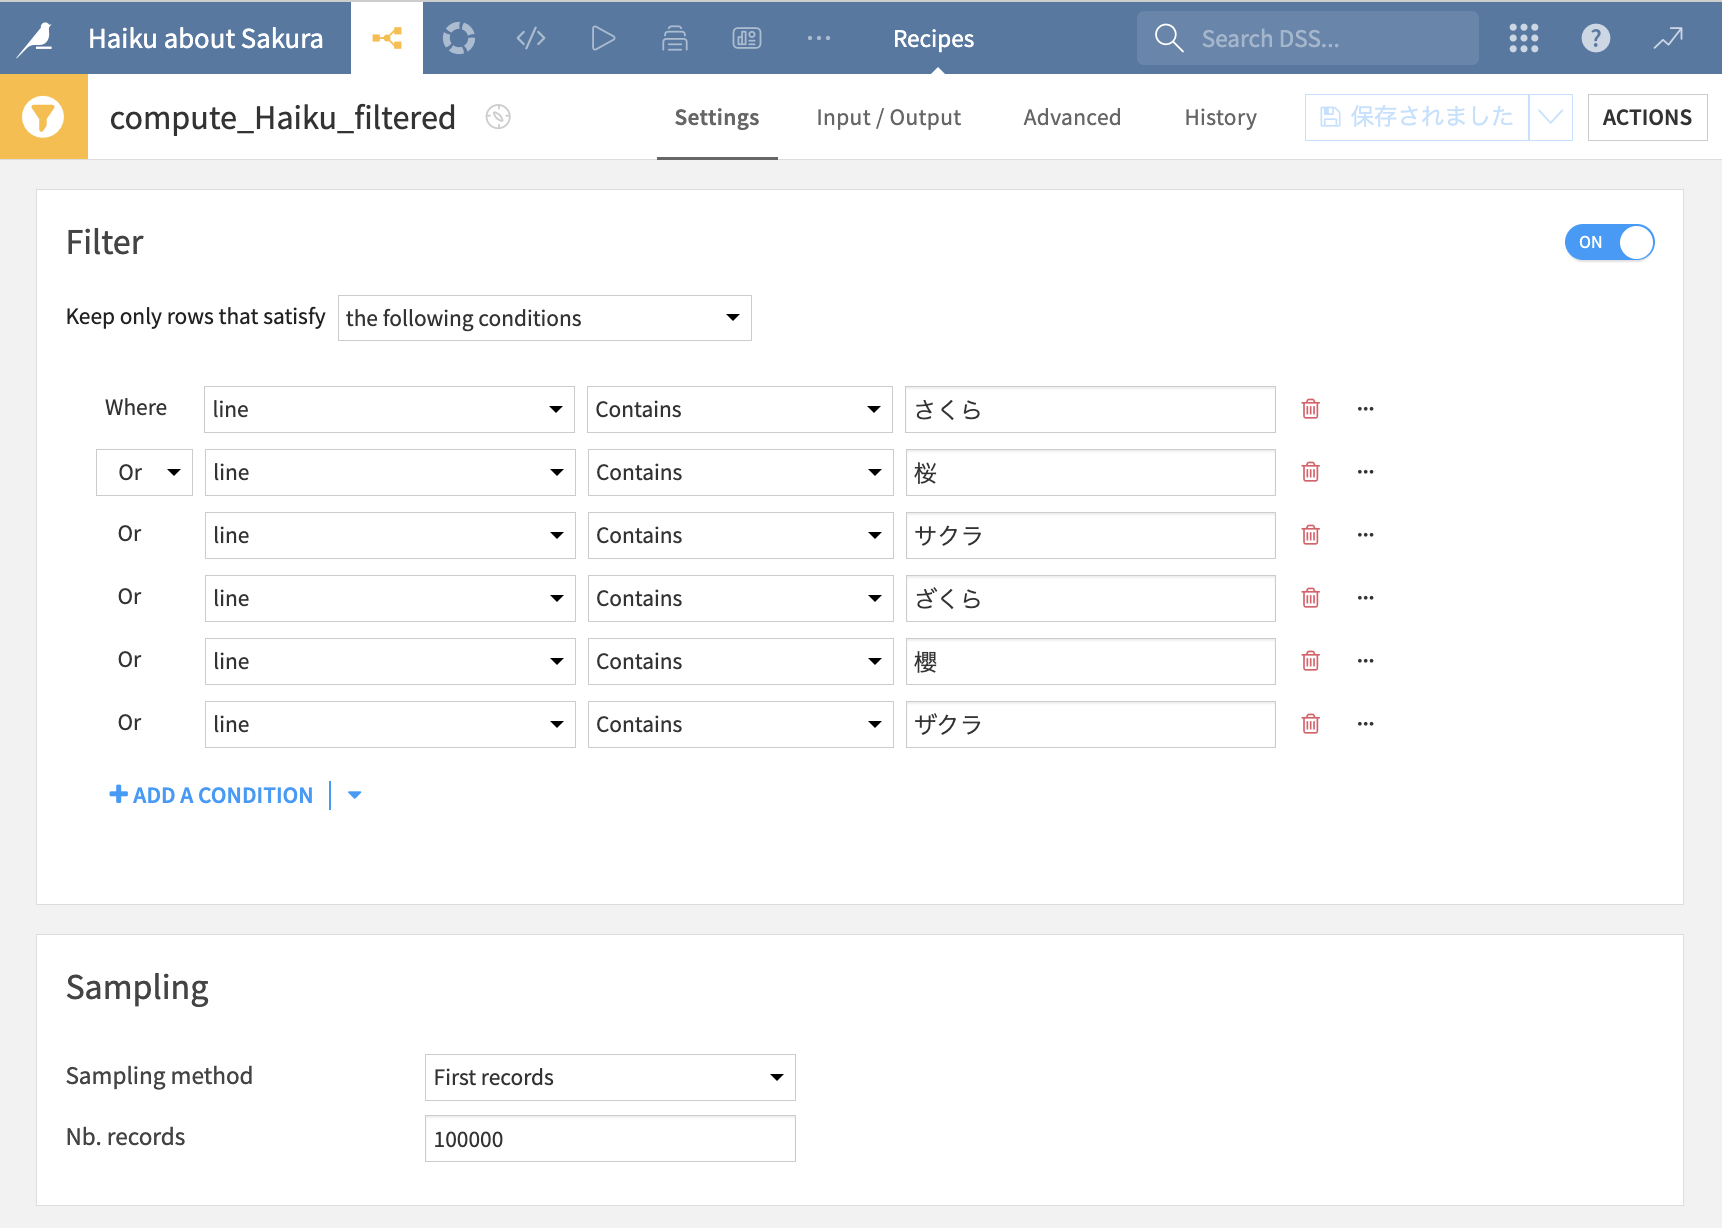The height and width of the screenshot is (1228, 1722).
Task: Open the column dropdown for the ザクラ row
Action: tap(390, 724)
